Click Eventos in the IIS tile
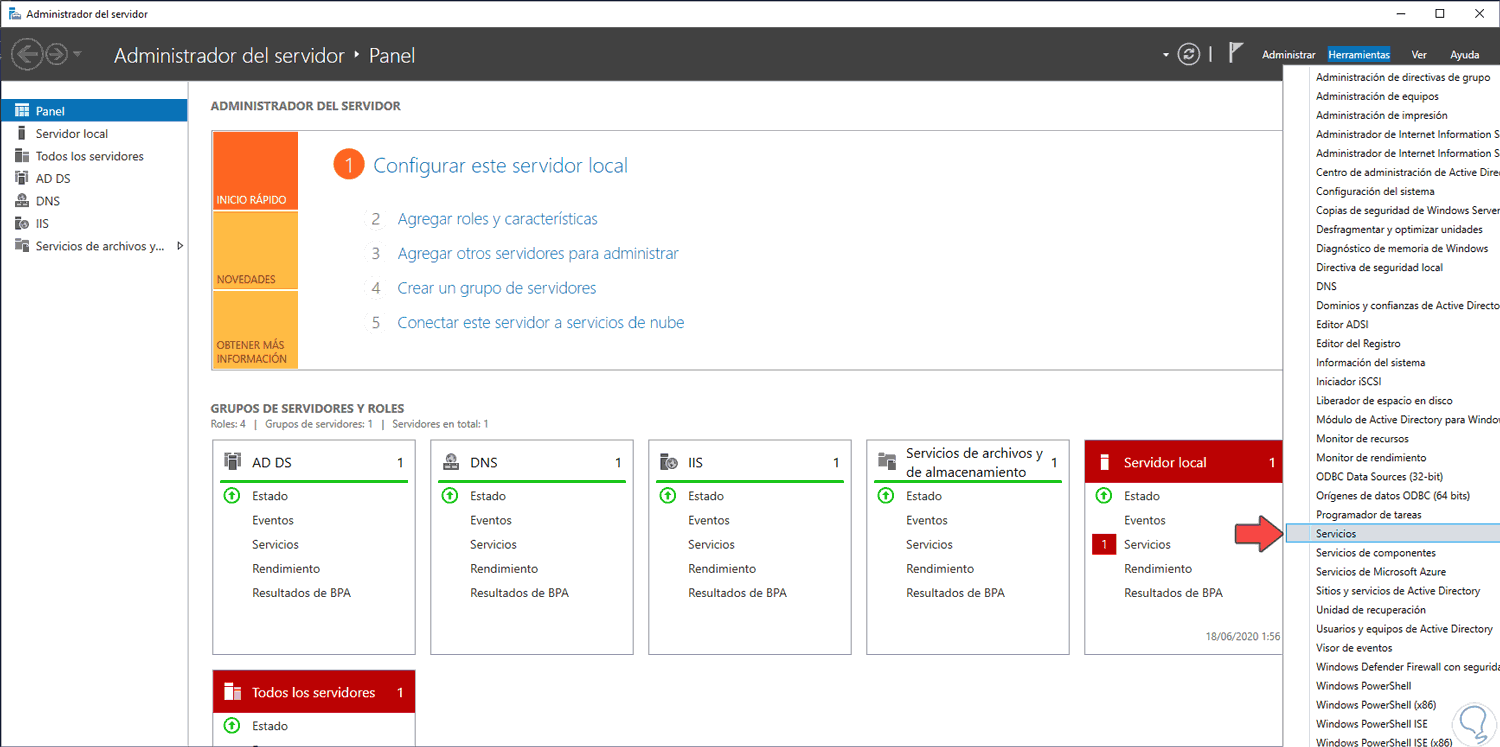 click(709, 520)
